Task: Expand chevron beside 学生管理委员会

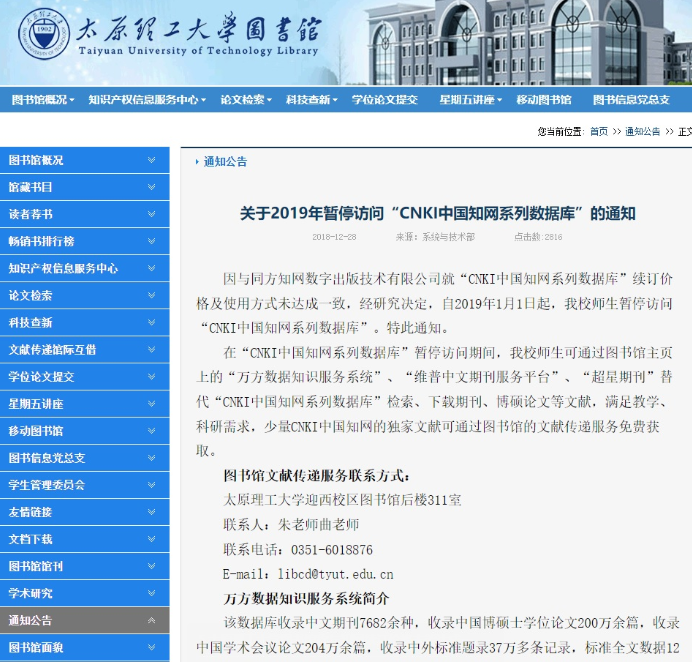Action: [x=151, y=485]
